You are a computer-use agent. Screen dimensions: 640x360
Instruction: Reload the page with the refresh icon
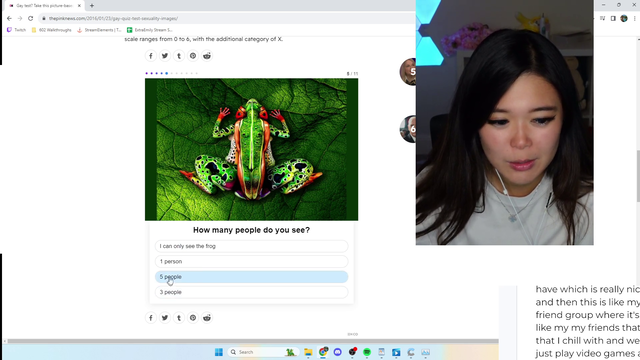tap(30, 18)
